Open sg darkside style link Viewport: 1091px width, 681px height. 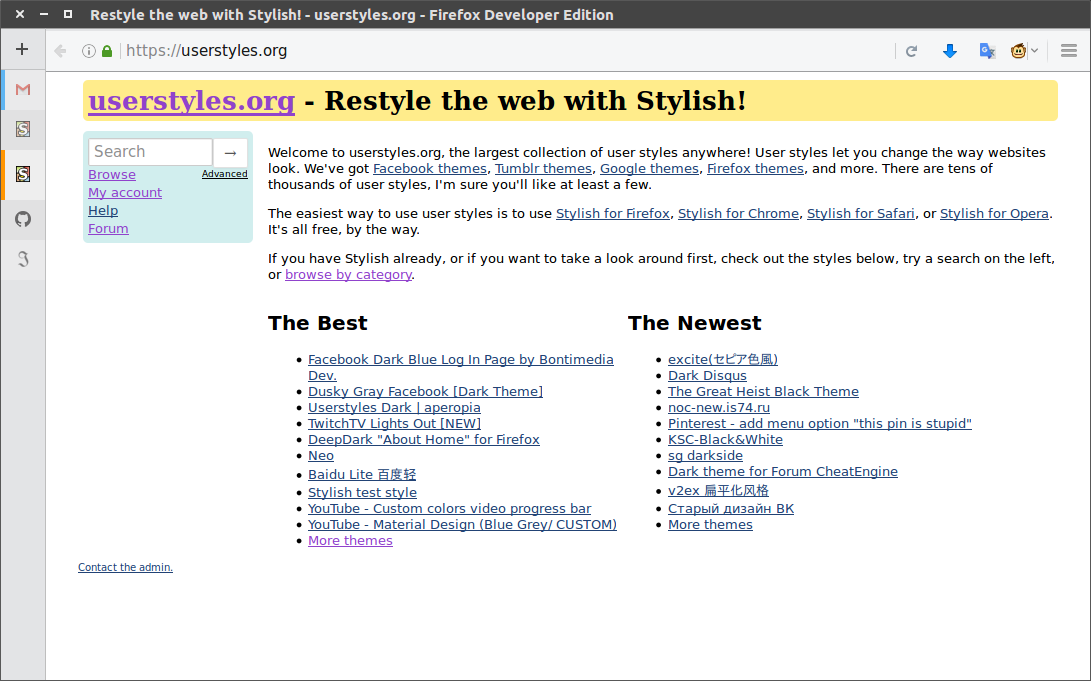(x=705, y=456)
